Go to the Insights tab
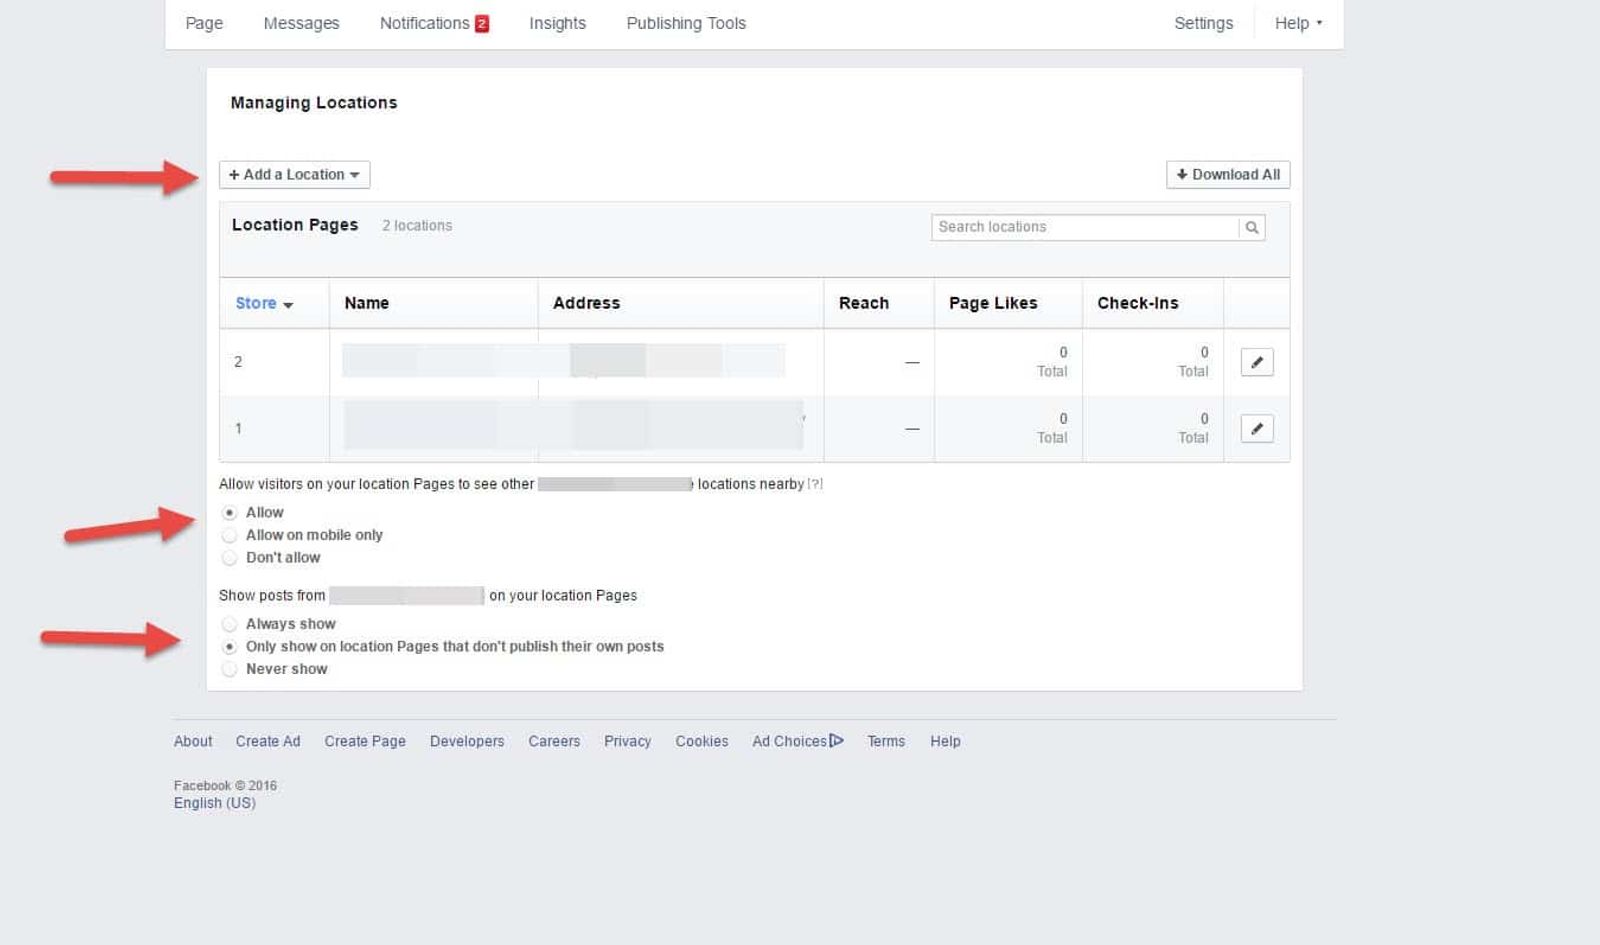 (557, 23)
